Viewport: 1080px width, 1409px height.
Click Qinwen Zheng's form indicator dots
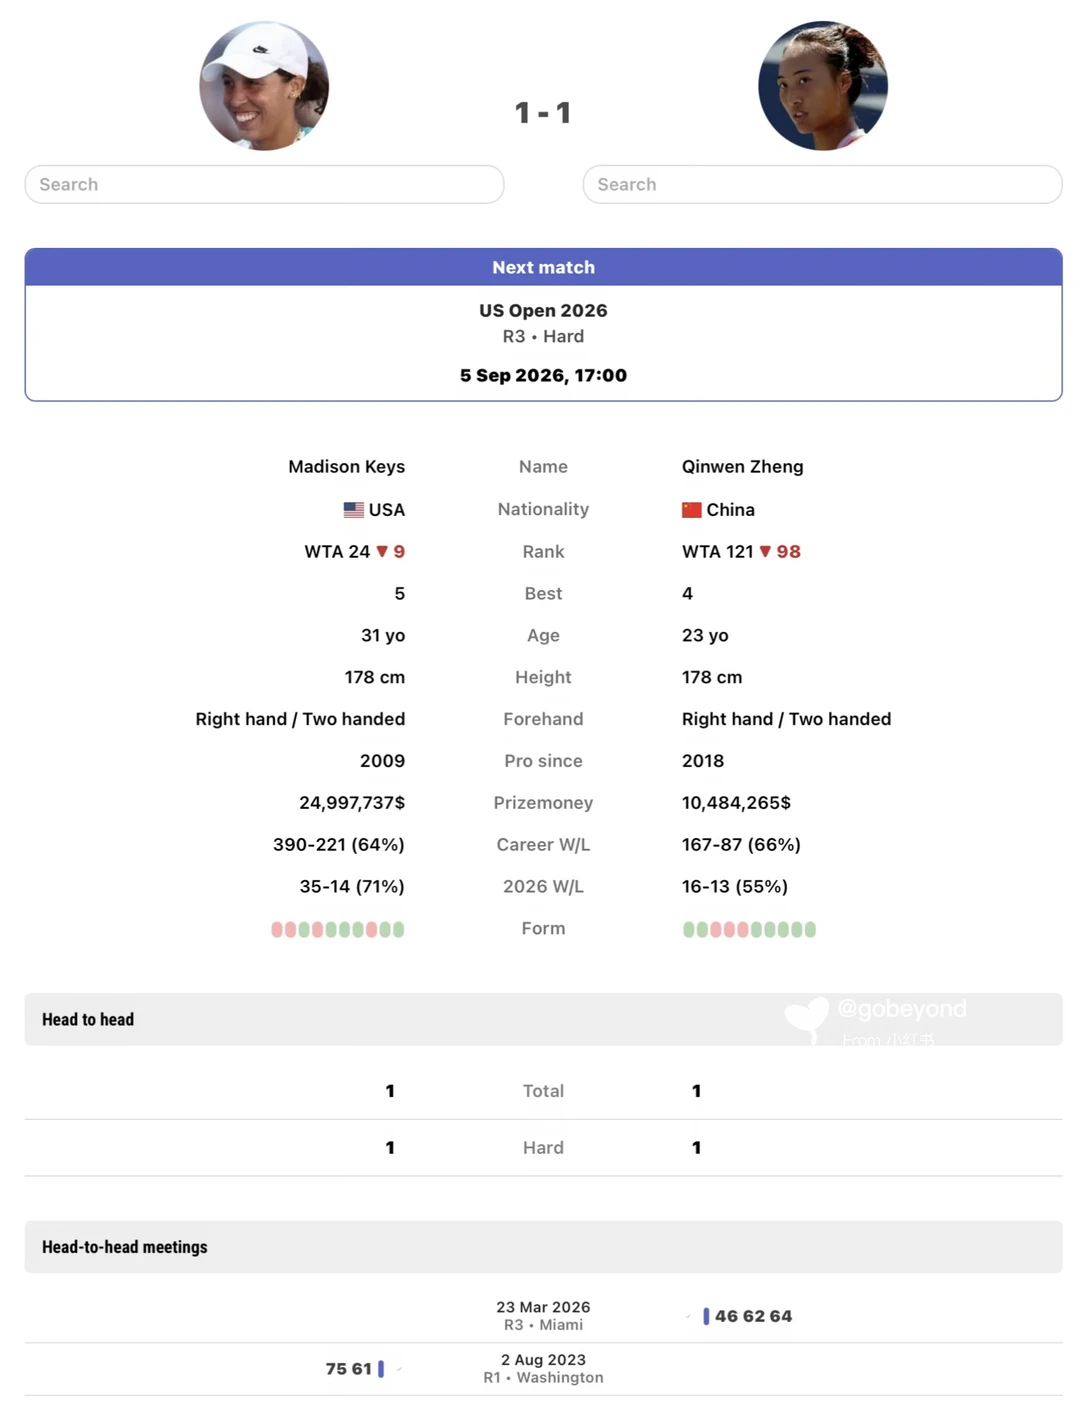point(749,929)
